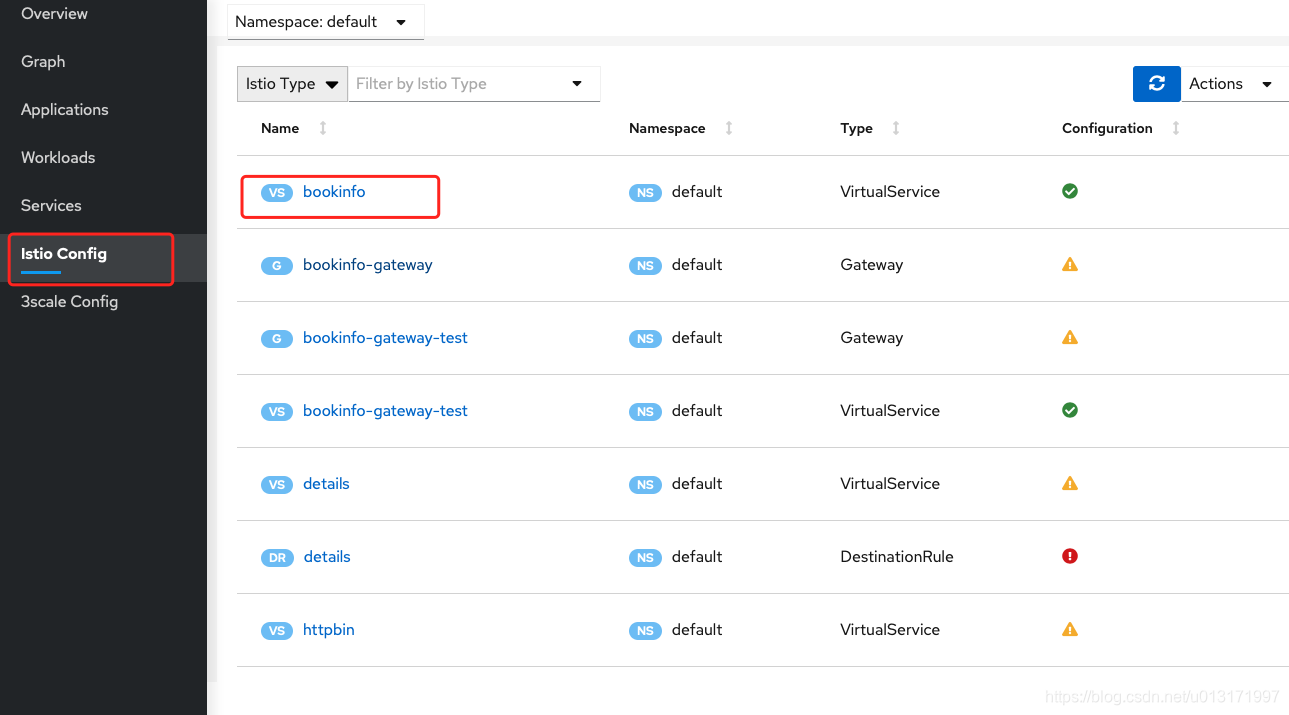This screenshot has width=1289, height=715.
Task: Click the sort icon beside Type column
Action: [896, 128]
